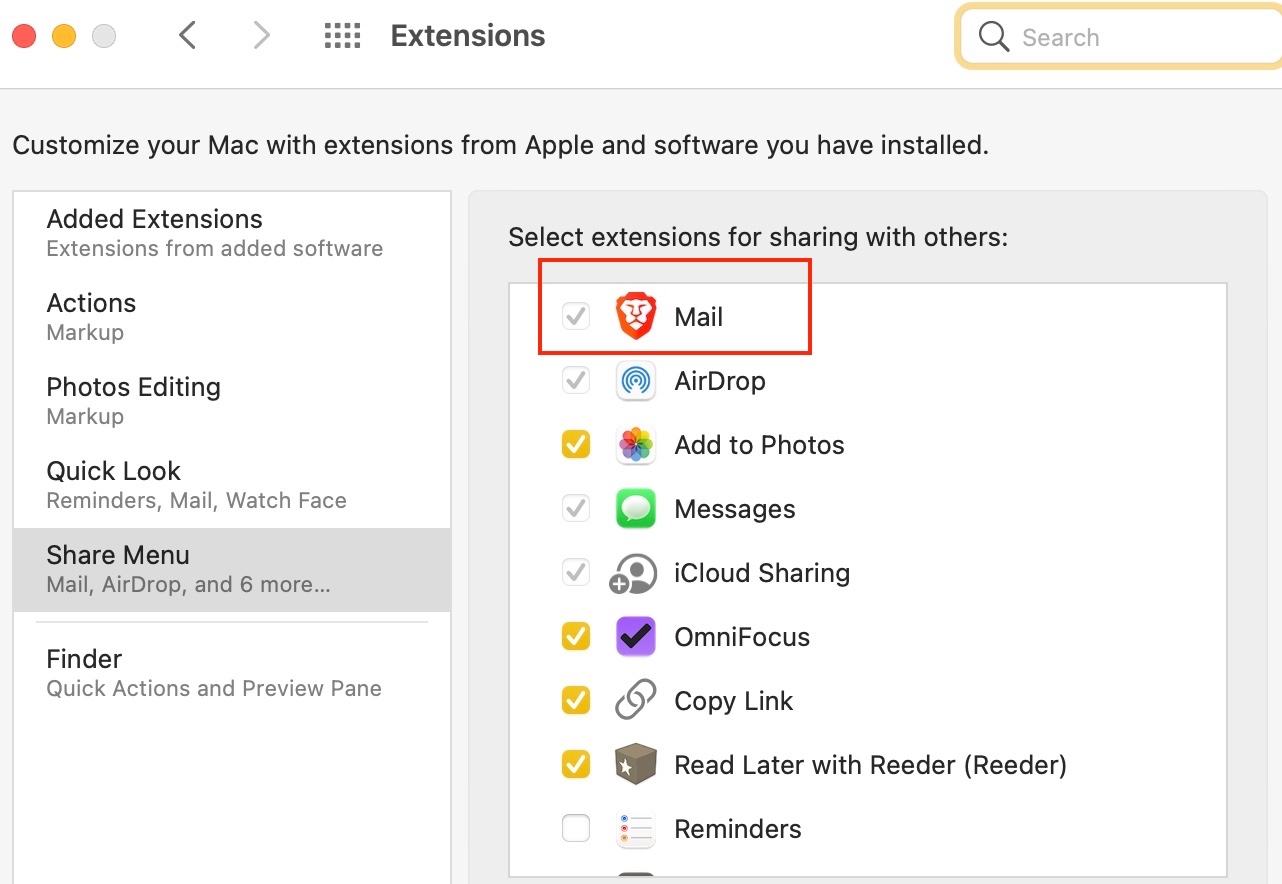Select Added Extensions in the sidebar
Screen dimensions: 1282x884
(x=232, y=233)
